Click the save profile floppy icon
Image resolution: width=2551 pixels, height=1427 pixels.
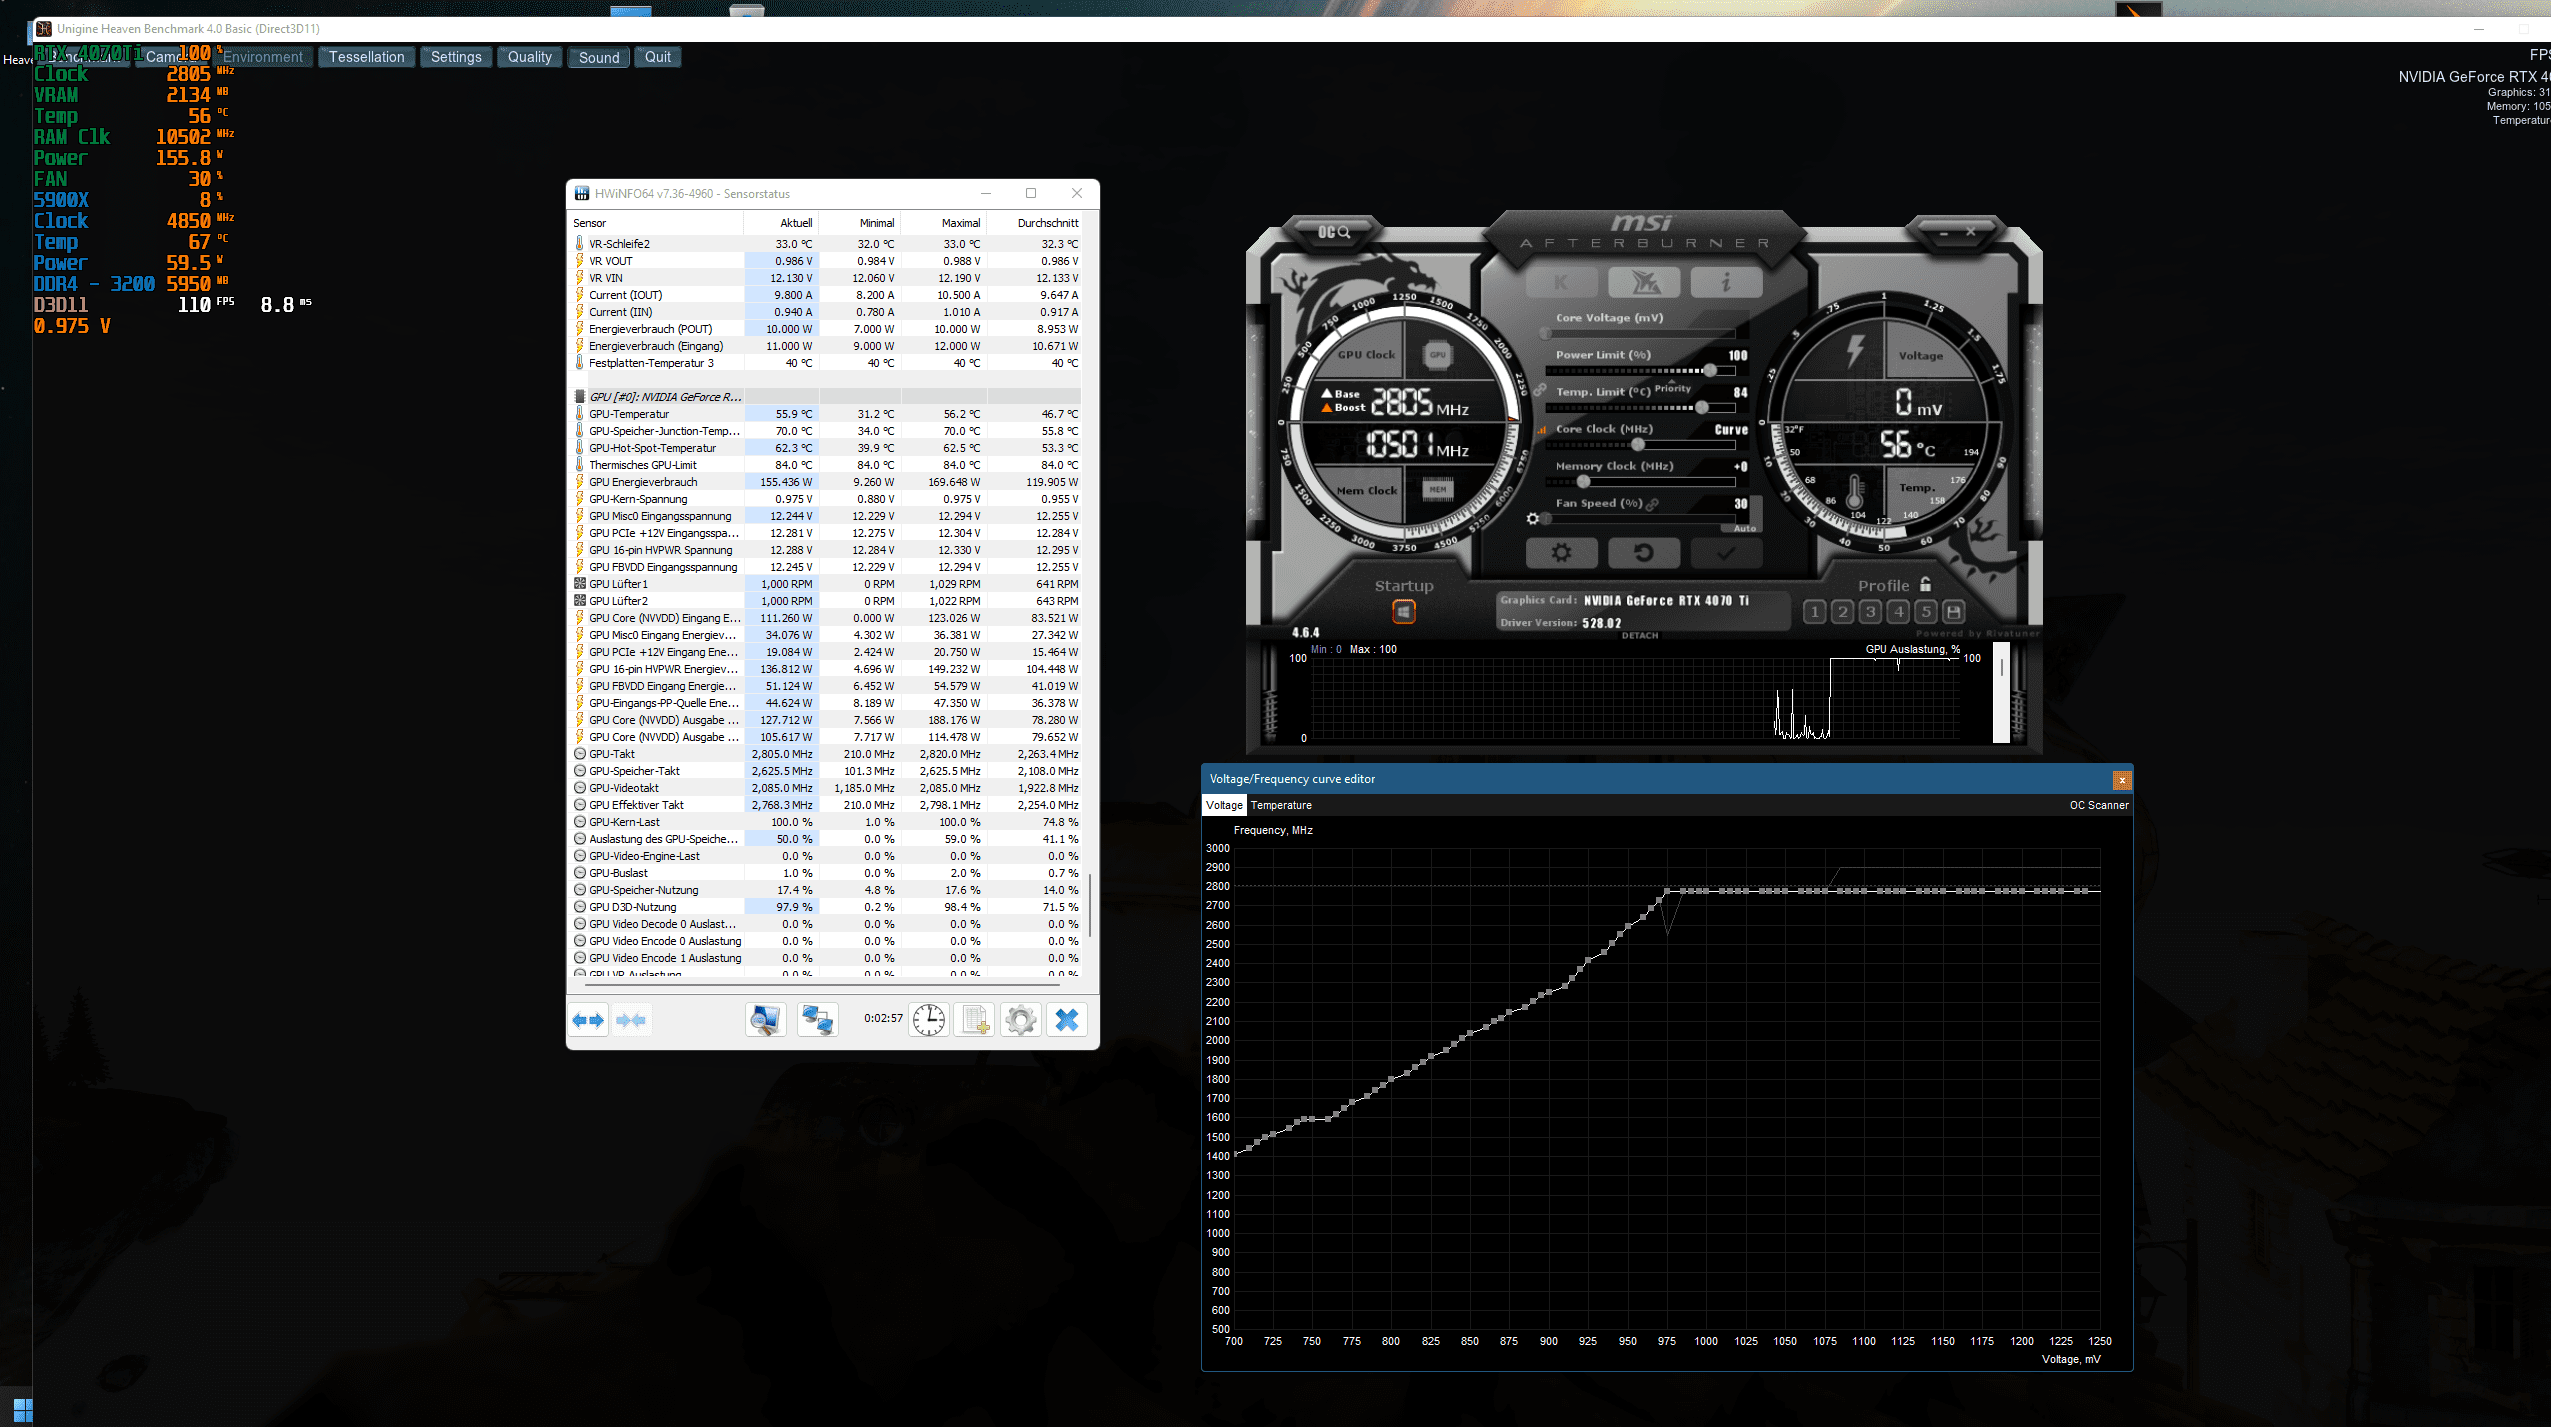point(1954,611)
